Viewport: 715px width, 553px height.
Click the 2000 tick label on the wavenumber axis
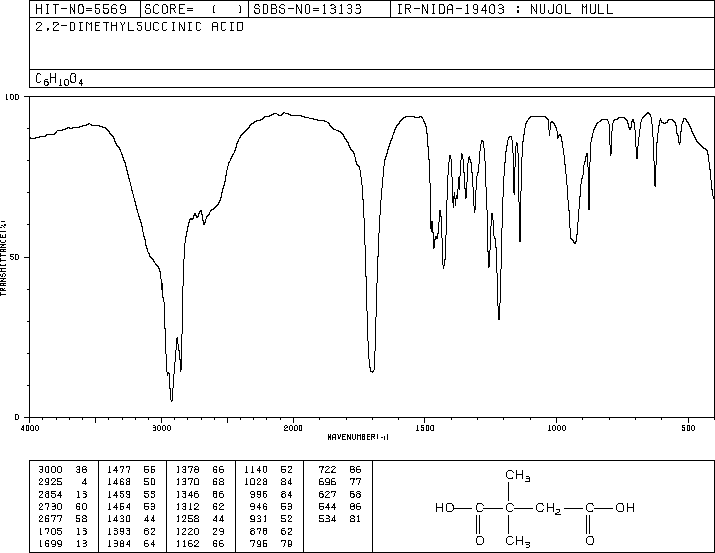[293, 428]
